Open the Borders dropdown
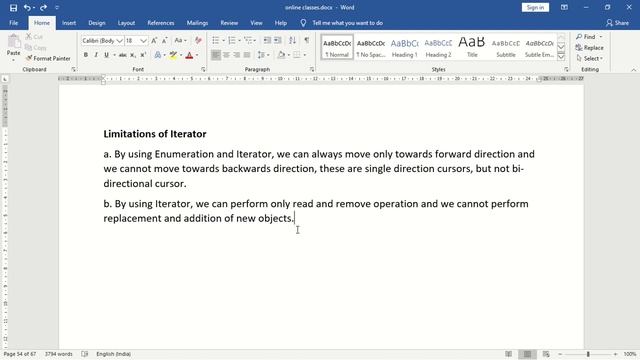The image size is (640, 360). (x=304, y=55)
